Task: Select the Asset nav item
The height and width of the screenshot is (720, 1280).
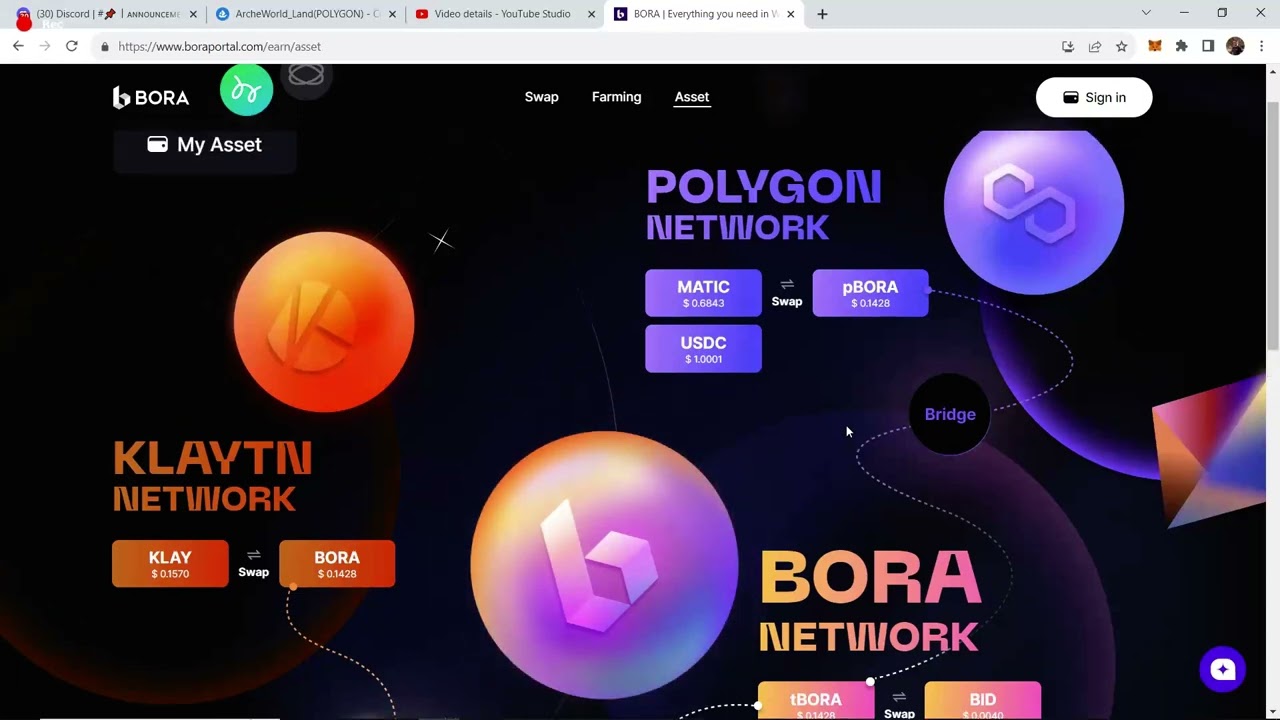Action: (691, 97)
